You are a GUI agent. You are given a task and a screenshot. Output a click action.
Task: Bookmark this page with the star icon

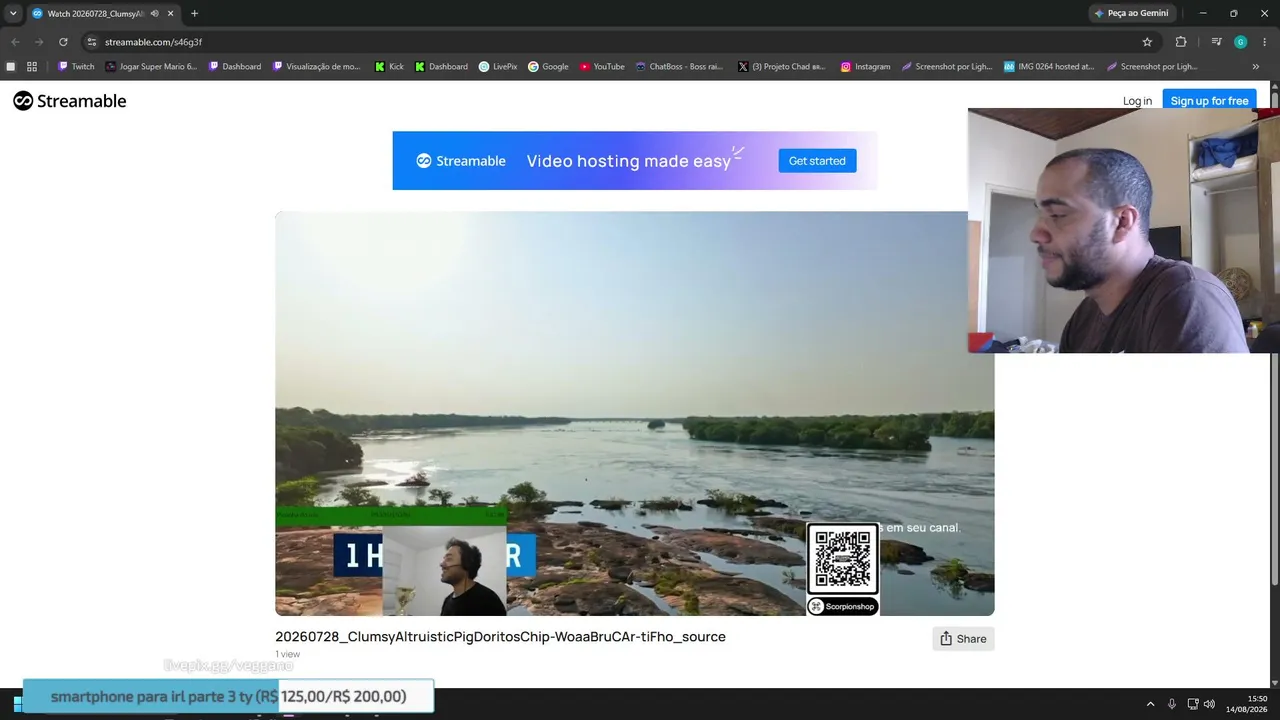tap(1147, 42)
